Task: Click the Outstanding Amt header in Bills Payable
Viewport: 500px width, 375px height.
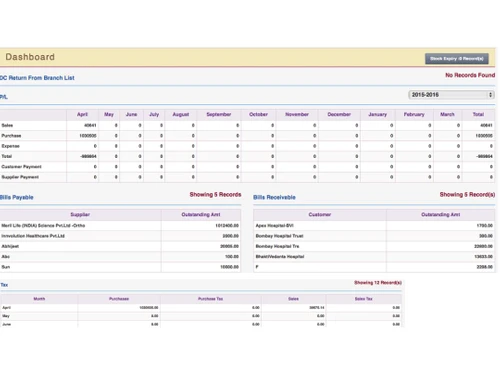Action: coord(201,215)
